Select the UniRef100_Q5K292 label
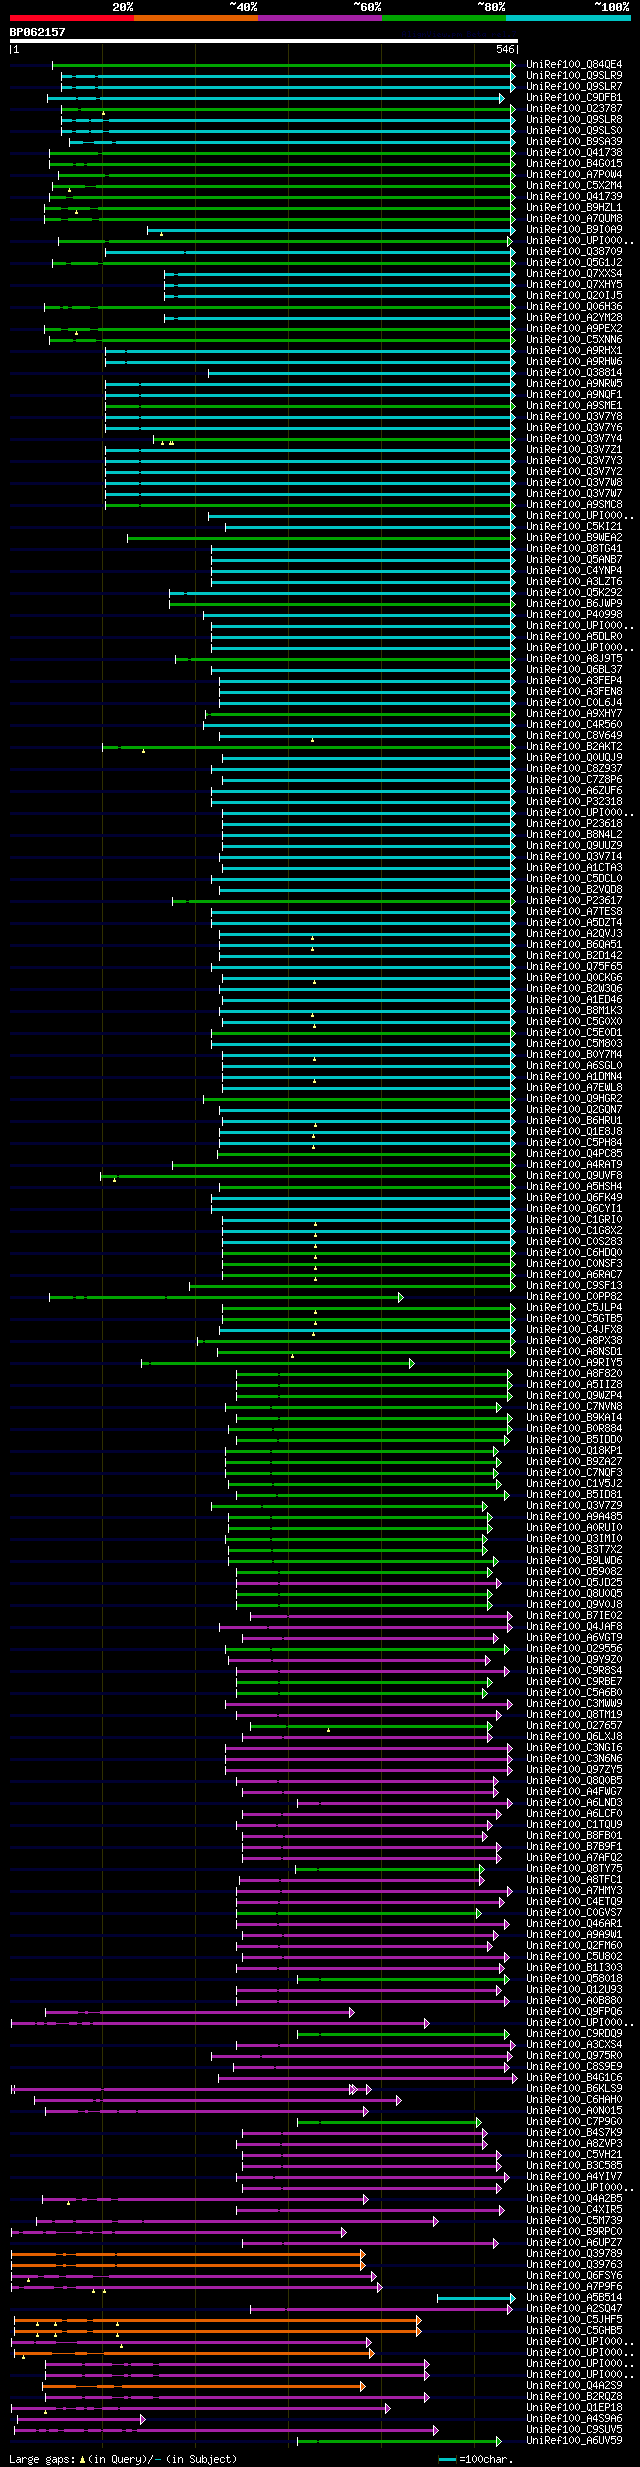Viewport: 640px width, 2467px height. pyautogui.click(x=574, y=593)
